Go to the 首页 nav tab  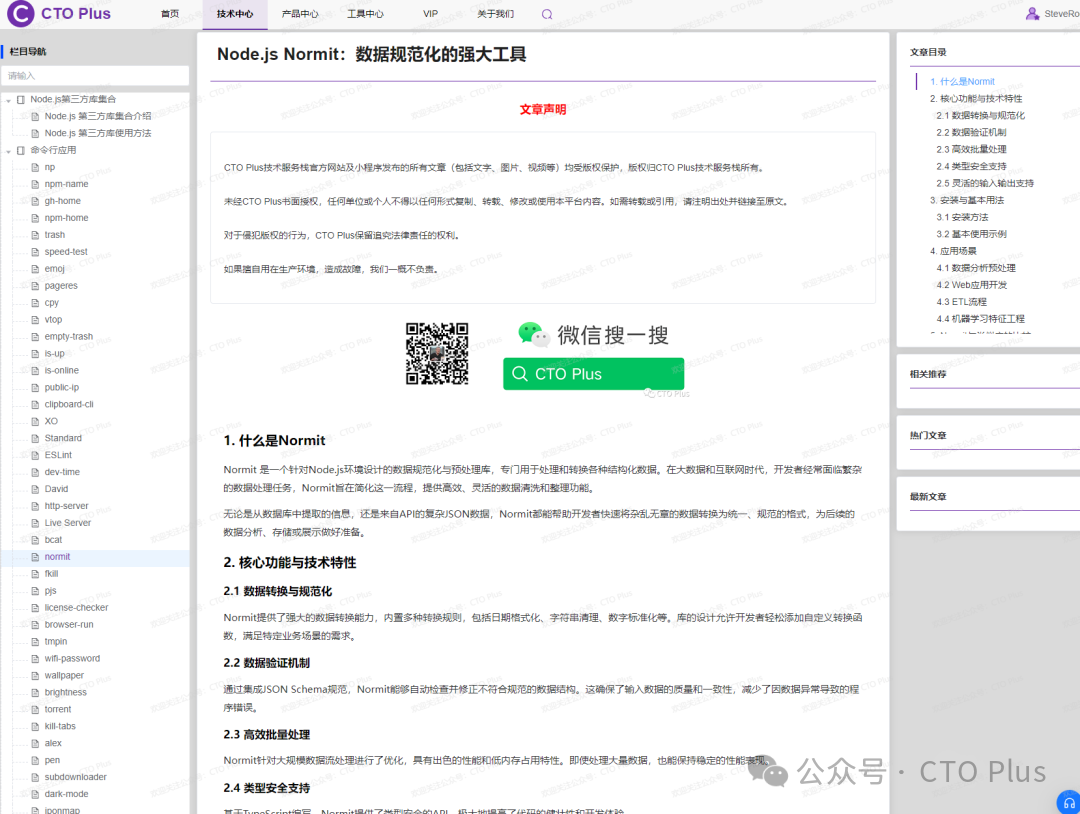point(169,14)
